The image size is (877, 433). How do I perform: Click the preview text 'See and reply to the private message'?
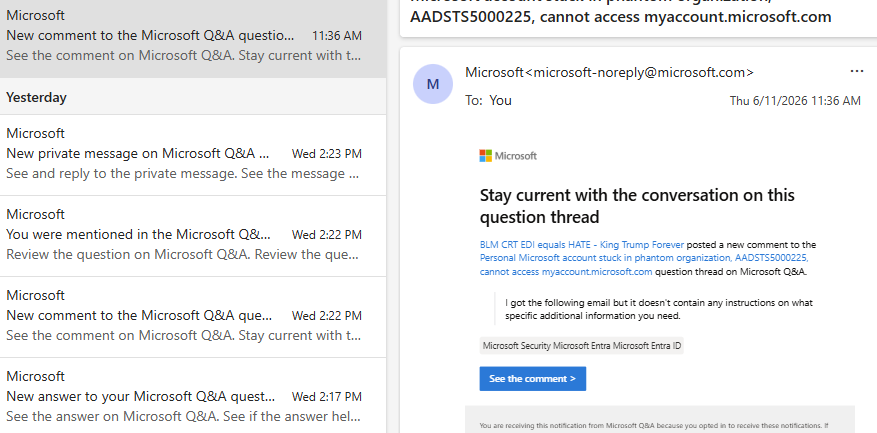(182, 173)
